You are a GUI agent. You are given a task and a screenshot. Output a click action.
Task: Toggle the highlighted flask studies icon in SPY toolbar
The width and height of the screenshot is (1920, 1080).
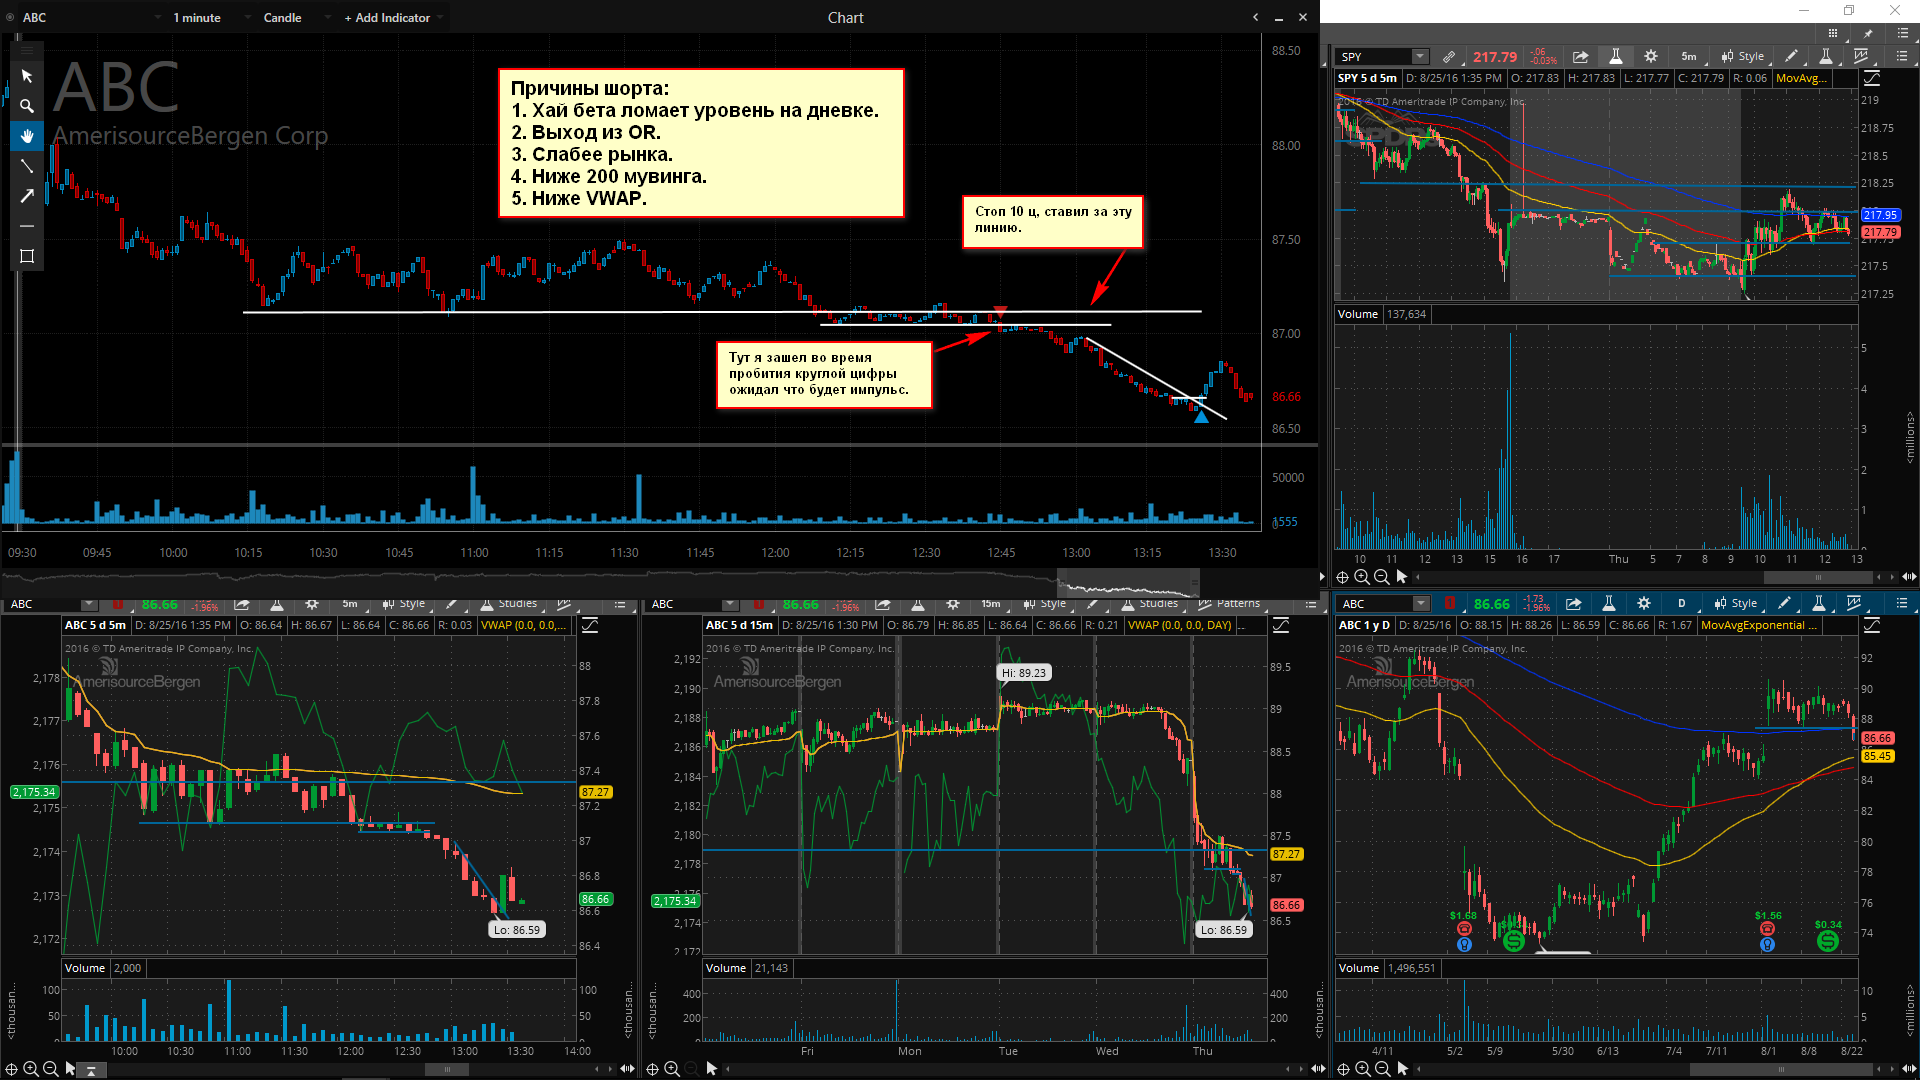(x=1615, y=56)
